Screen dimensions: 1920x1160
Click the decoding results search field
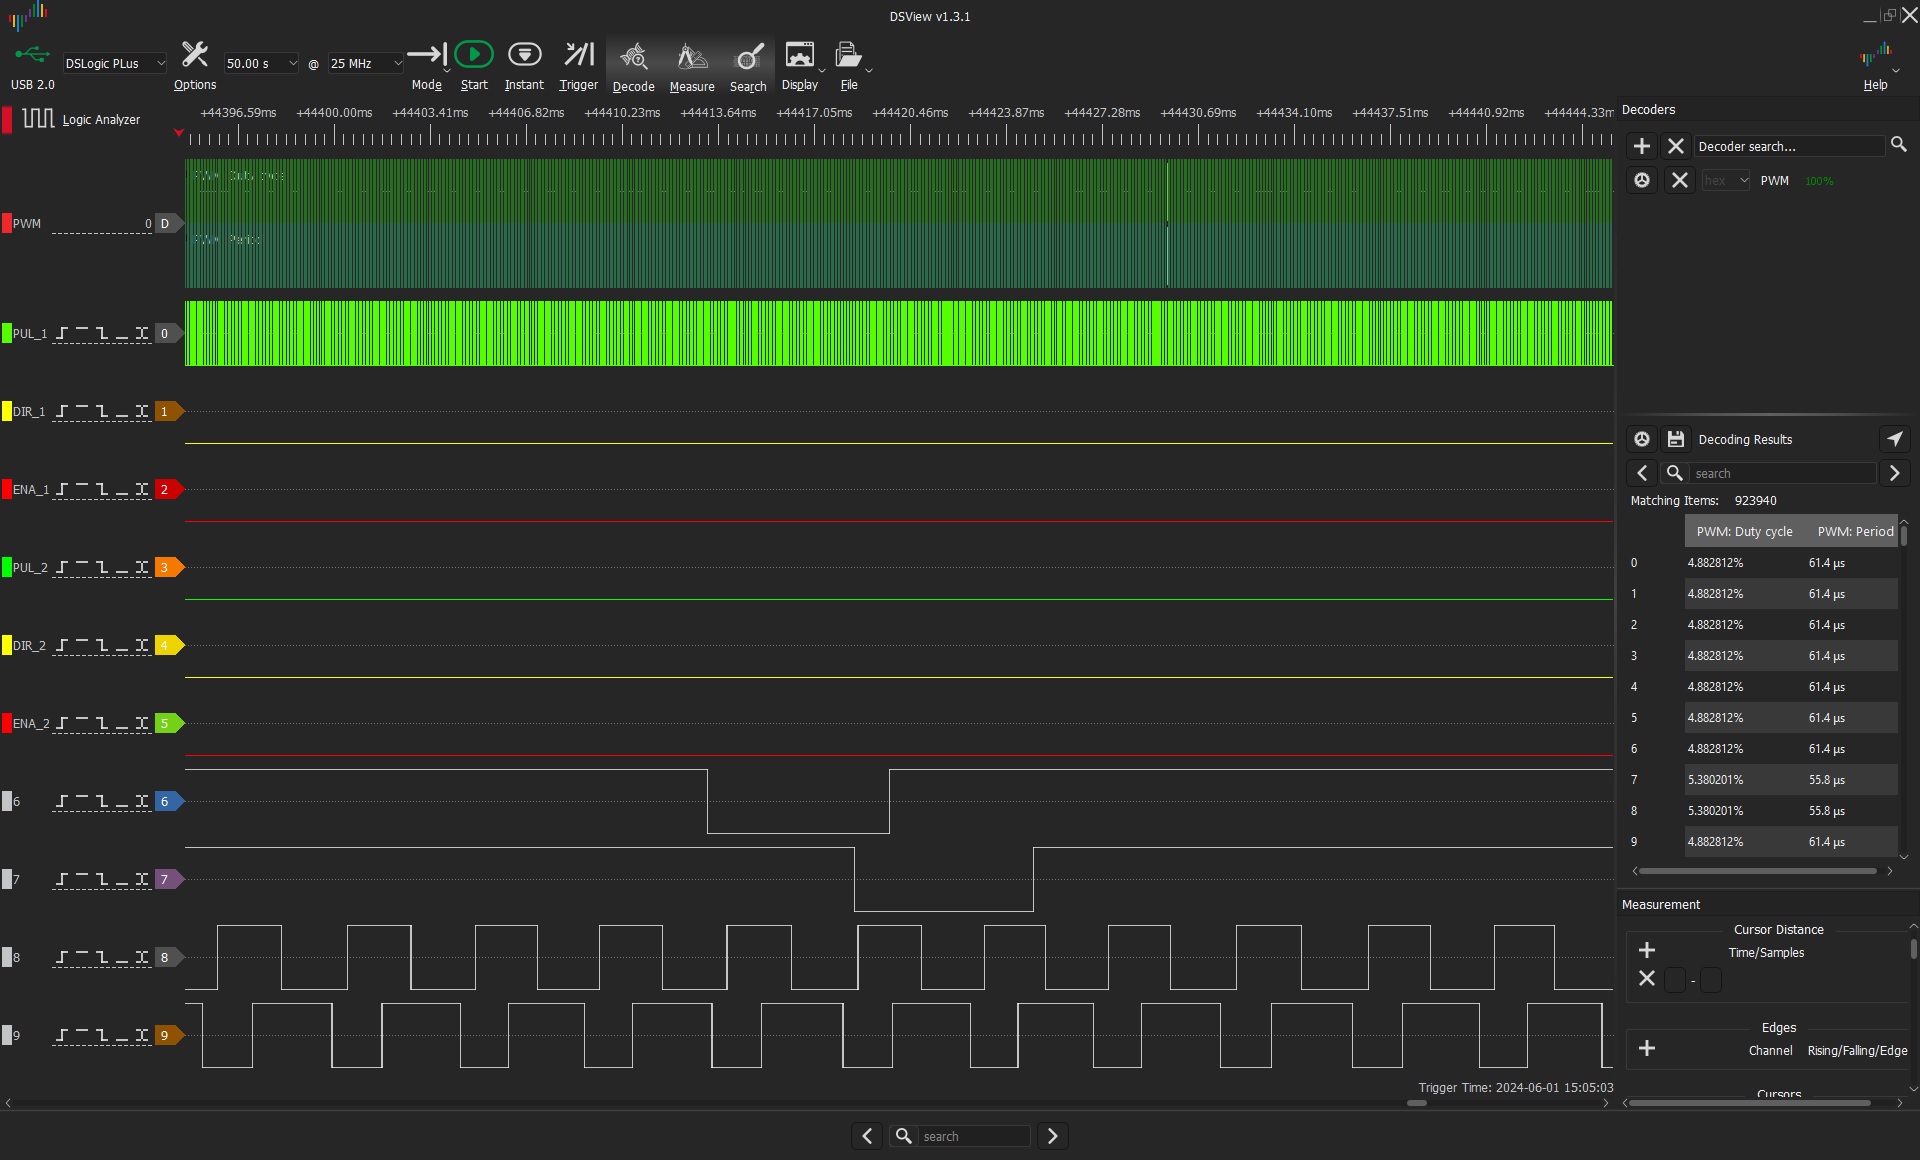tap(1783, 473)
